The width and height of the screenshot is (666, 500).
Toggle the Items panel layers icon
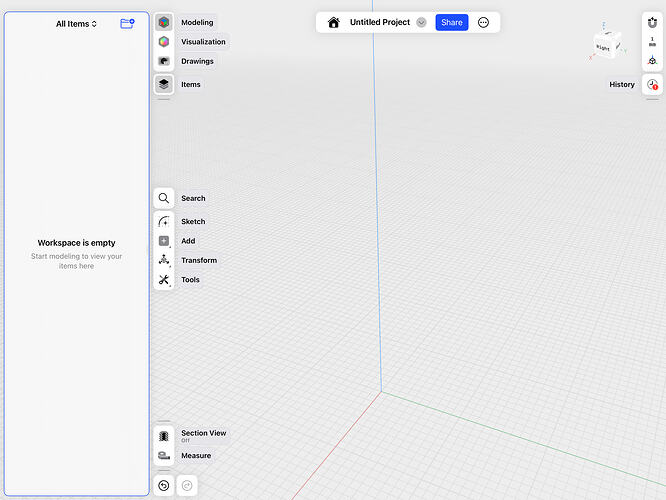coord(164,84)
